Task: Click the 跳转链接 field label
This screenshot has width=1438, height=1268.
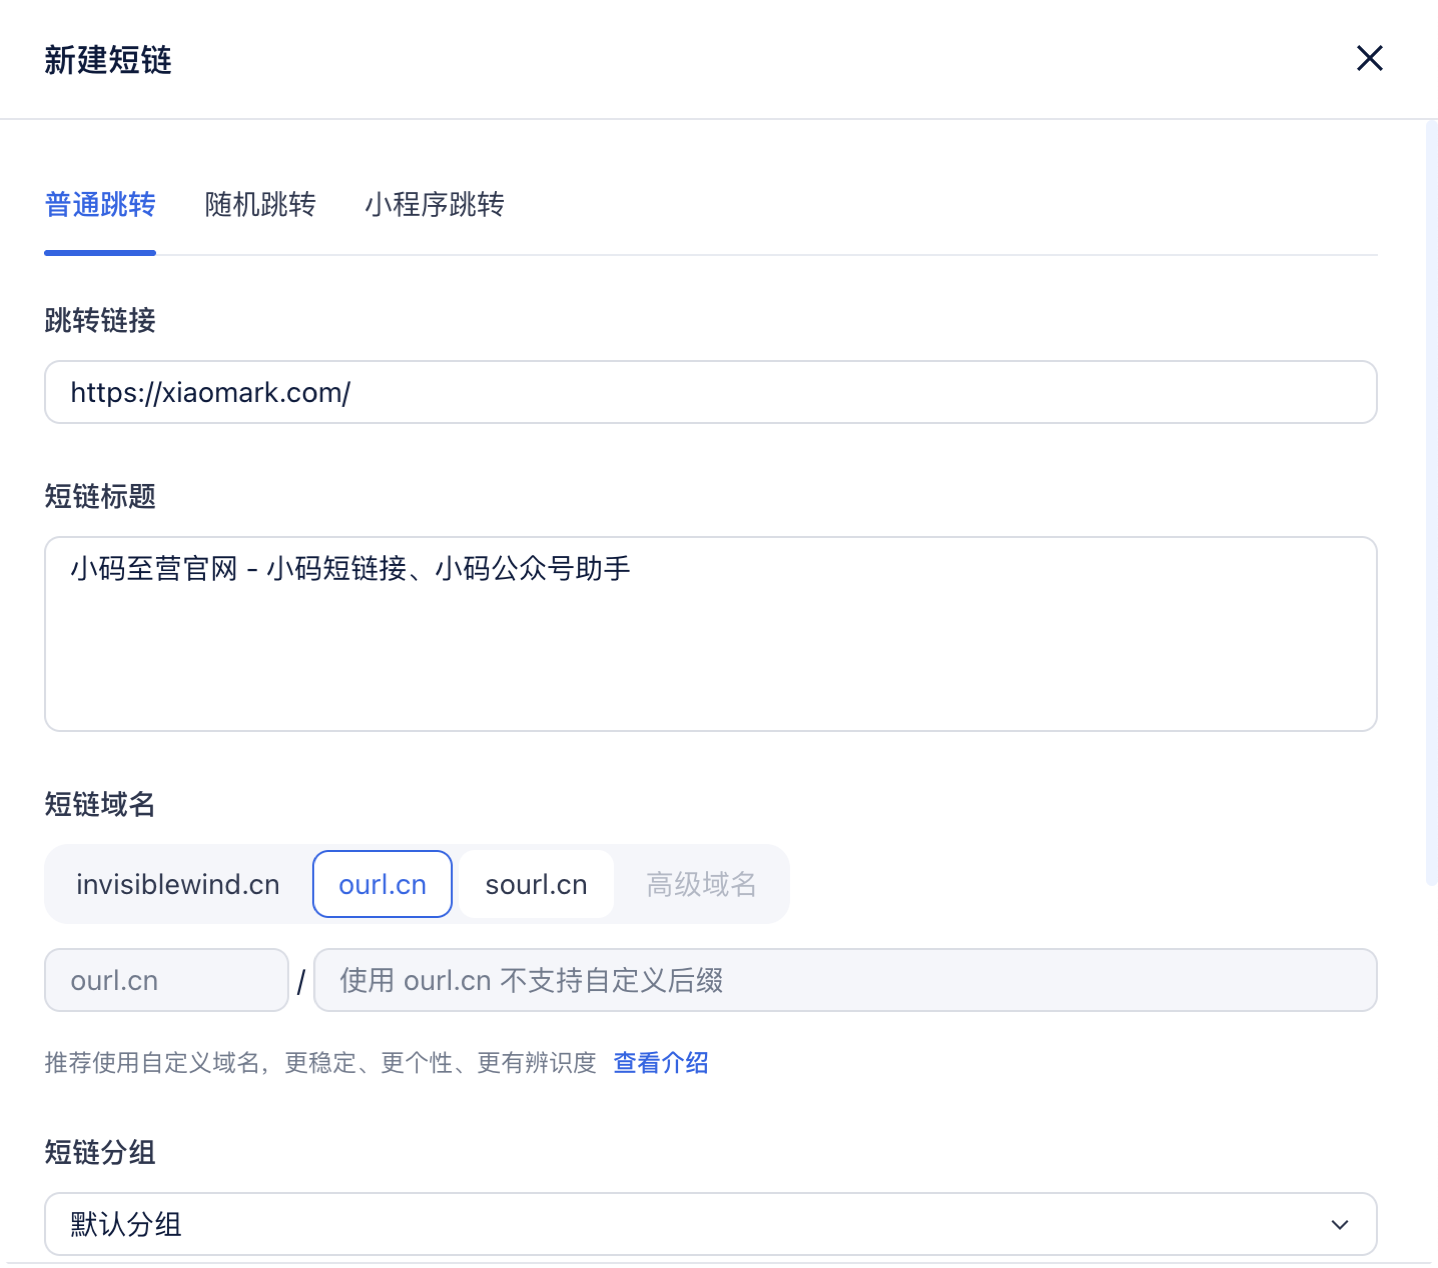Action: click(100, 320)
